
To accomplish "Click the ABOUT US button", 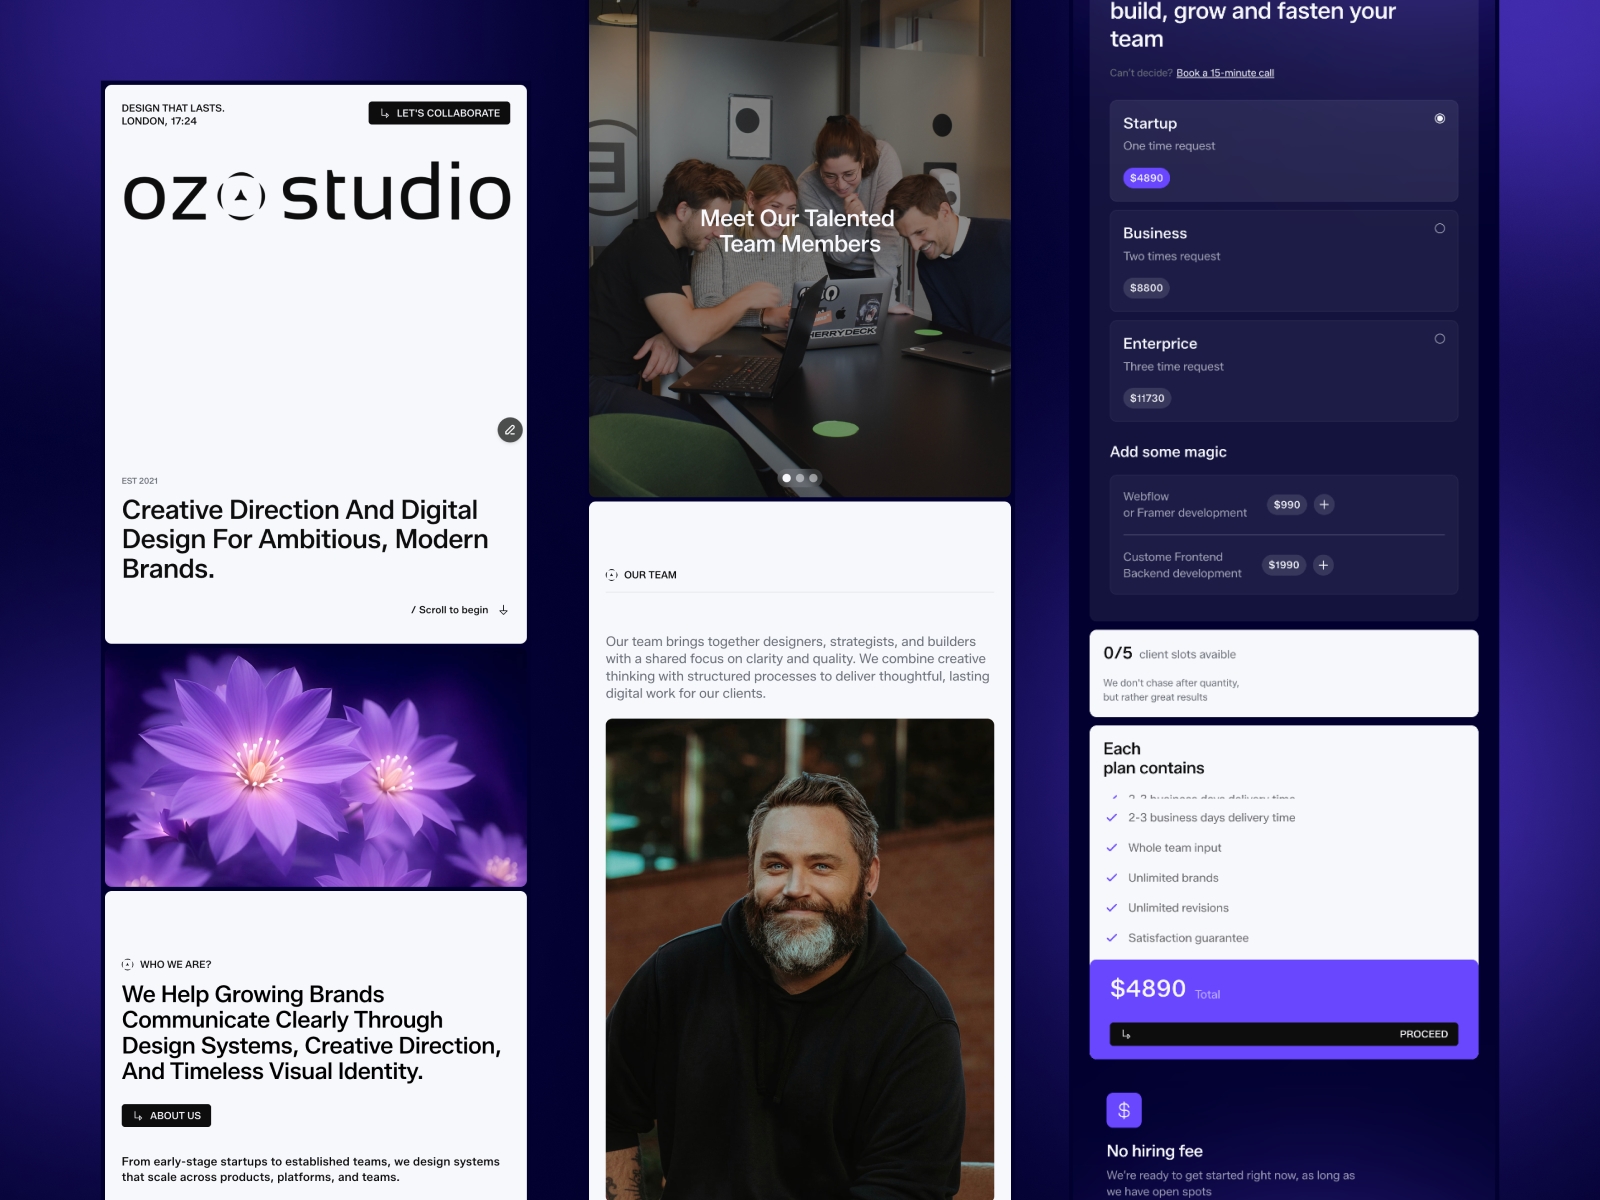I will (165, 1115).
